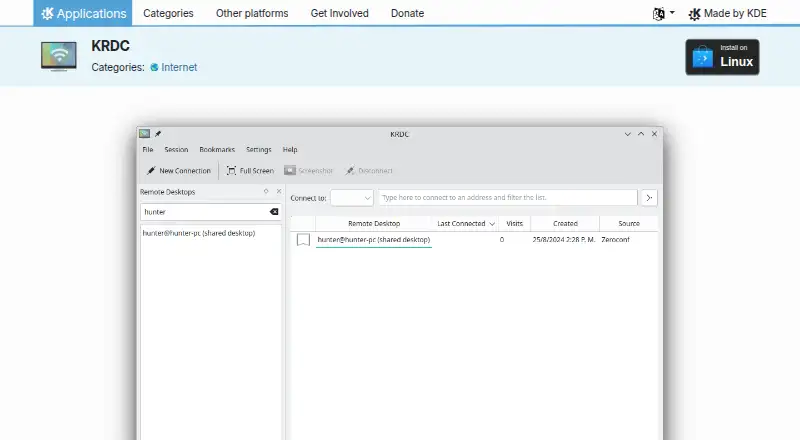Open the Get Involved link
800x440 pixels.
(x=339, y=13)
